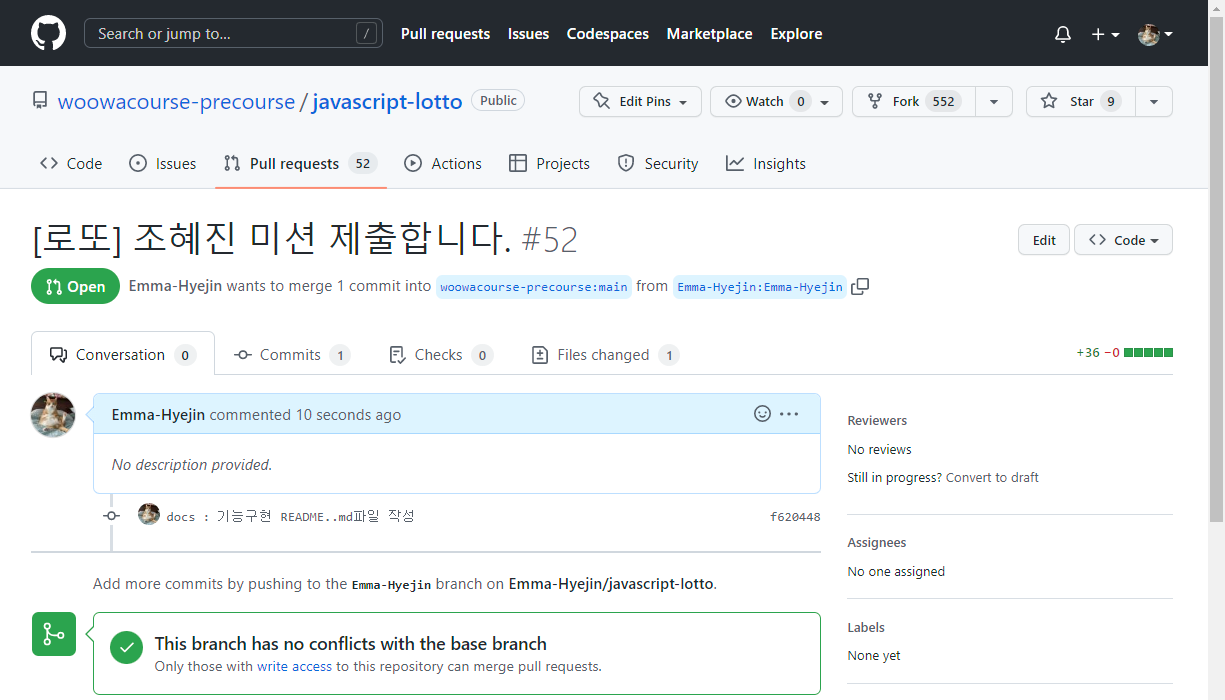Open commenter avatar beside the comment
The height and width of the screenshot is (700, 1225).
[53, 414]
